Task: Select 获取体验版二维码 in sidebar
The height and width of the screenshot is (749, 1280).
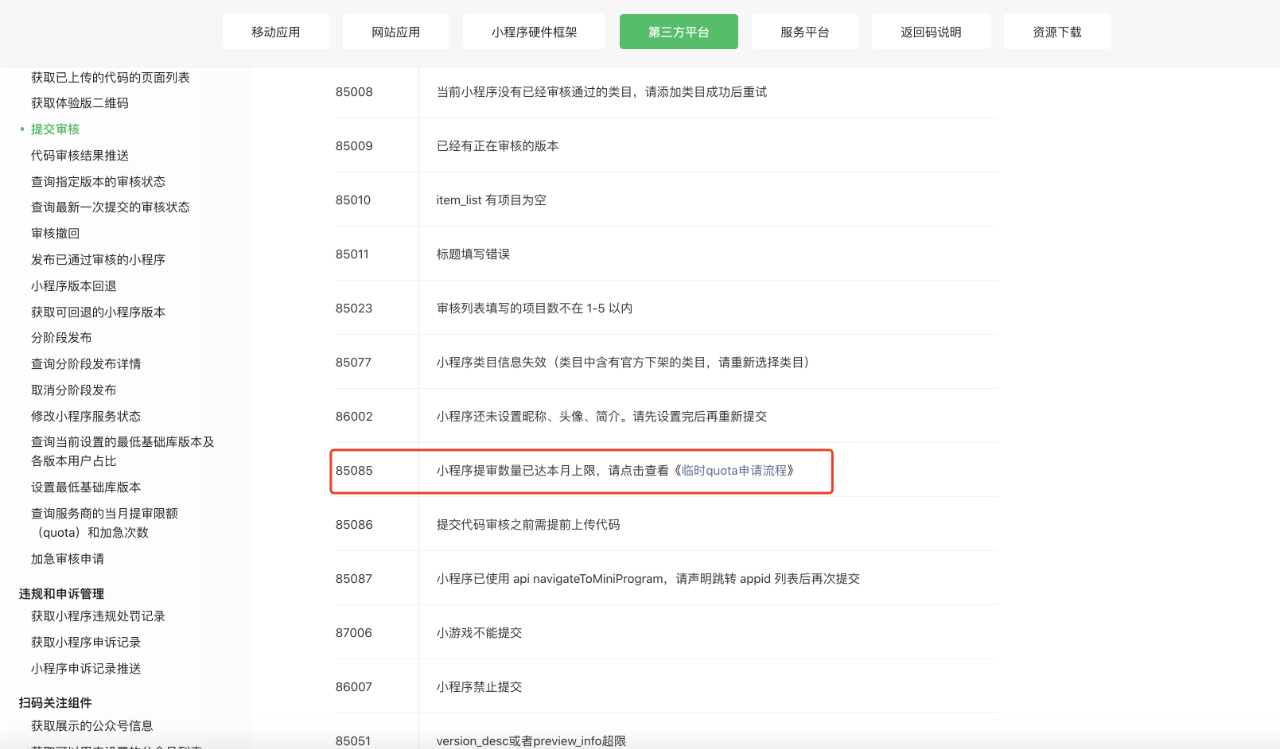Action: [79, 103]
